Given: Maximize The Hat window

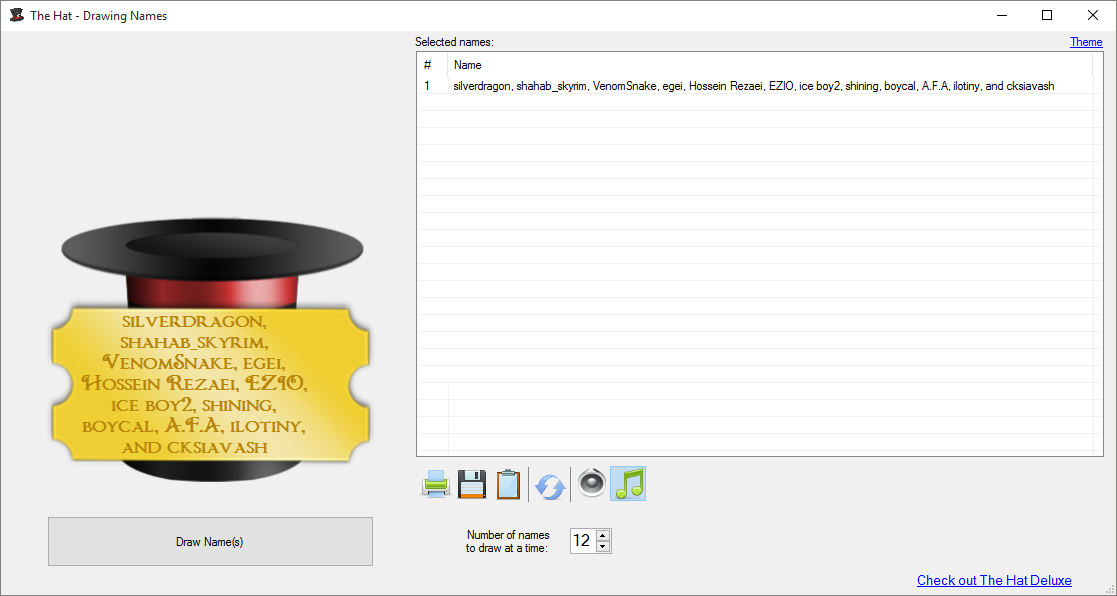Looking at the screenshot, I should tap(1047, 15).
